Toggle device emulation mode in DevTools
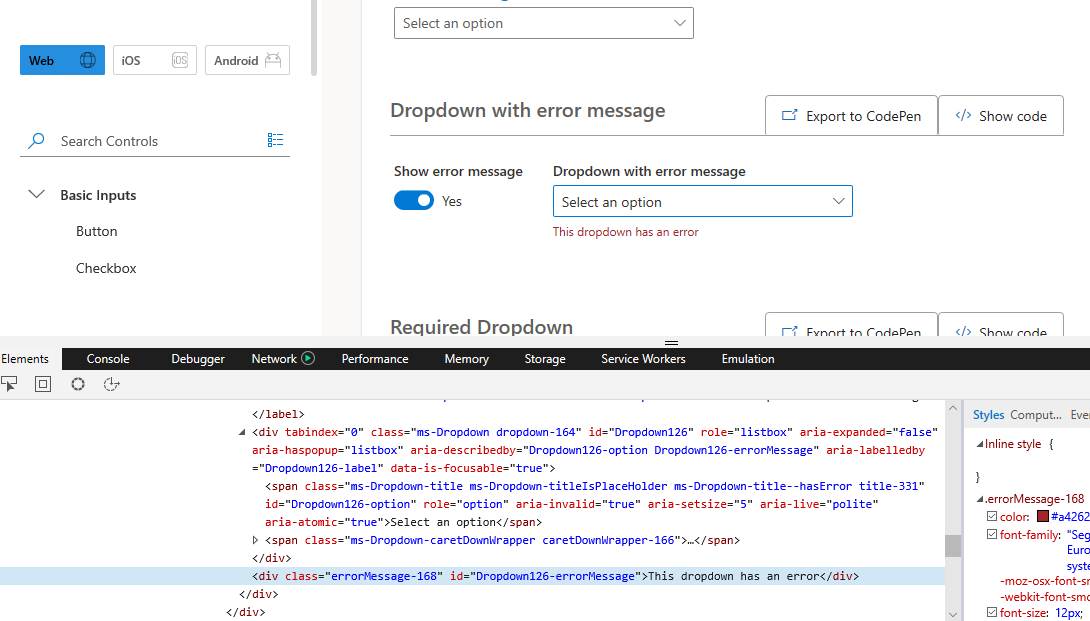The image size is (1090, 621). 42,384
